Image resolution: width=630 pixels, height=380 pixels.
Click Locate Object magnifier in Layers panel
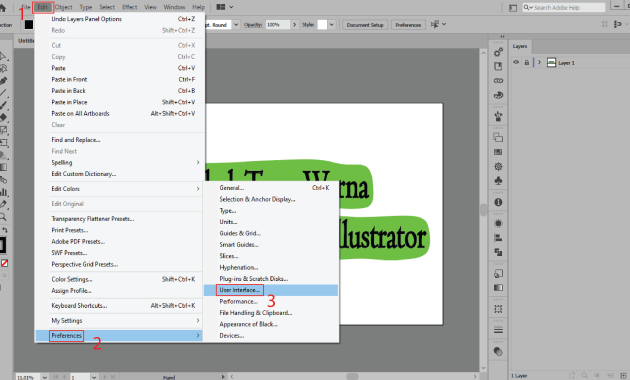pyautogui.click(x=585, y=376)
